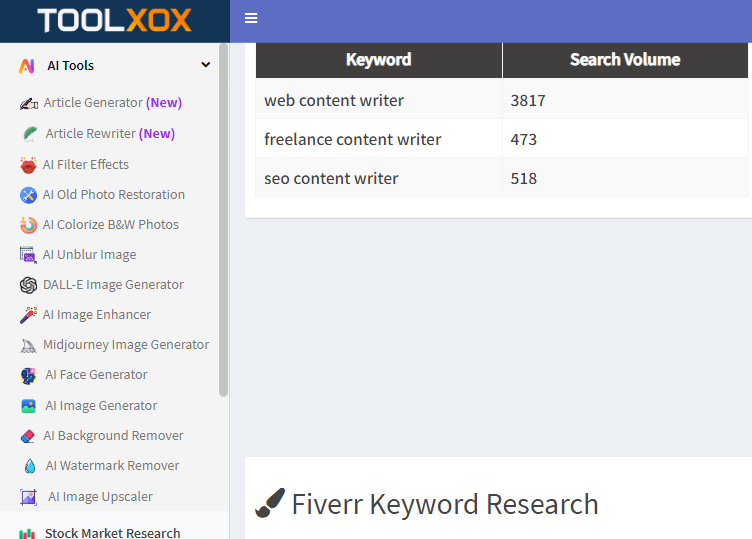This screenshot has height=539, width=752.
Task: Click the TOOLXOX logo
Action: [114, 21]
